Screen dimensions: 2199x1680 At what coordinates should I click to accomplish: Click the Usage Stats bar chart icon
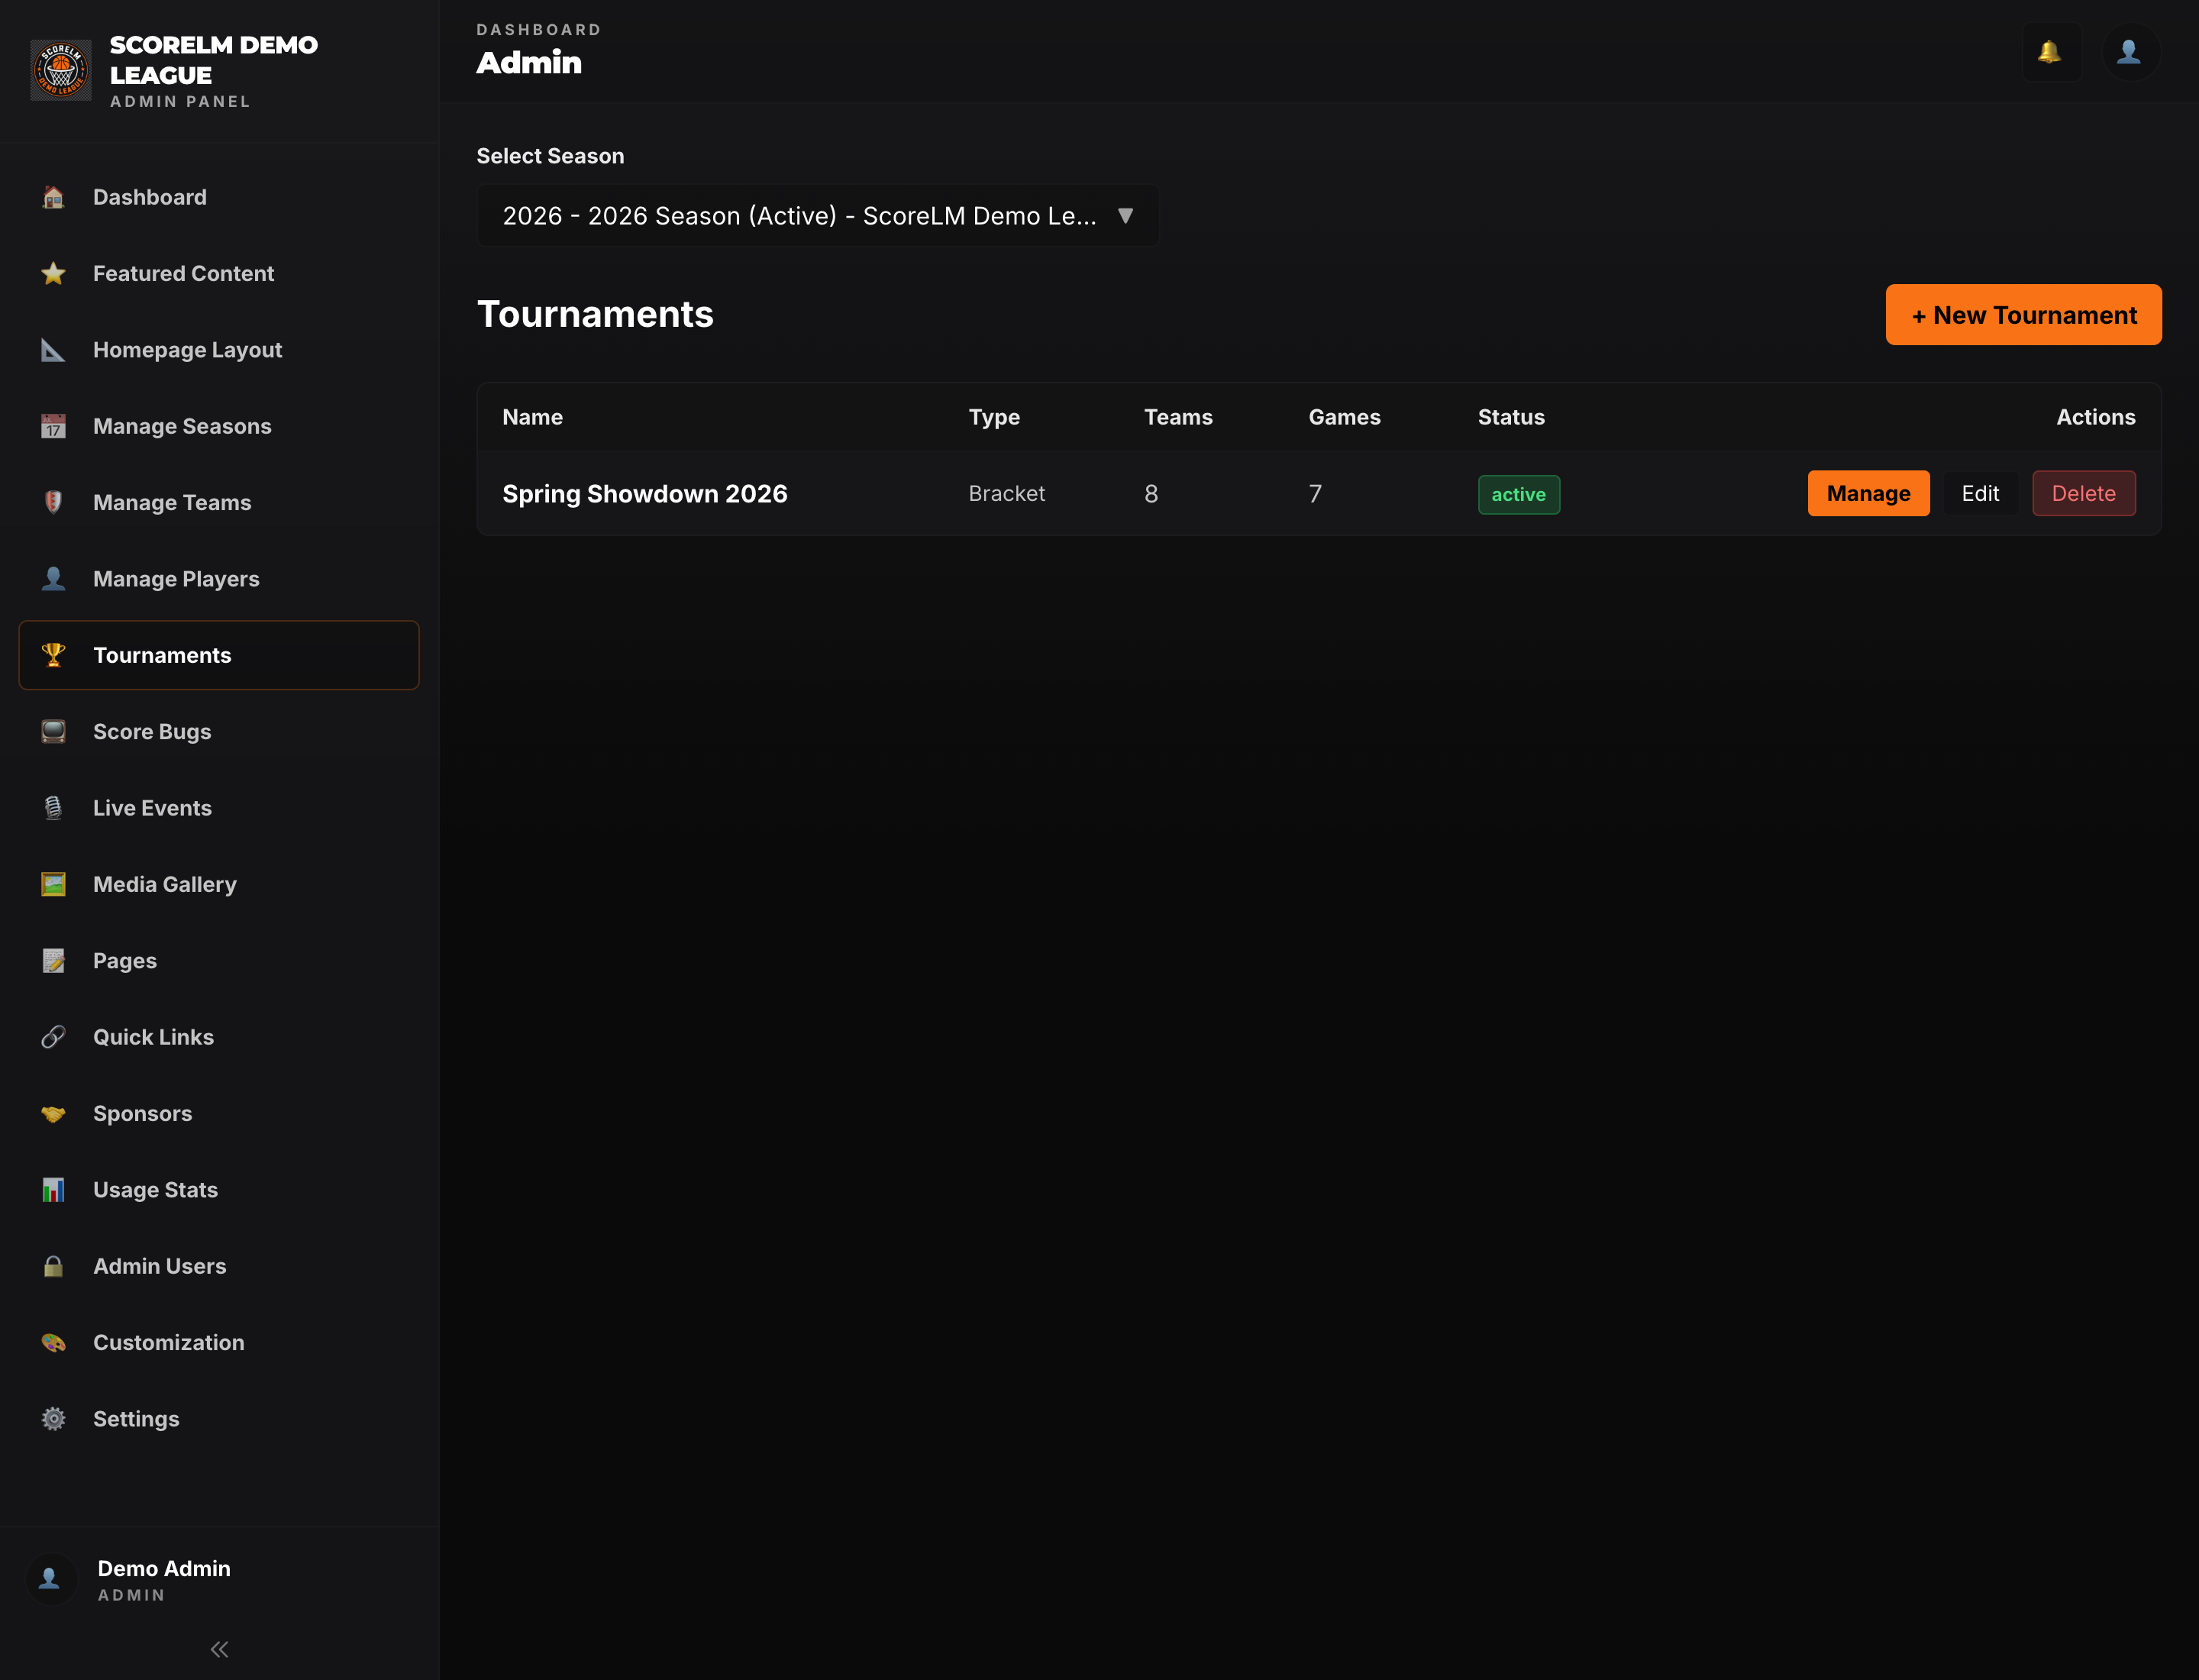pyautogui.click(x=53, y=1189)
